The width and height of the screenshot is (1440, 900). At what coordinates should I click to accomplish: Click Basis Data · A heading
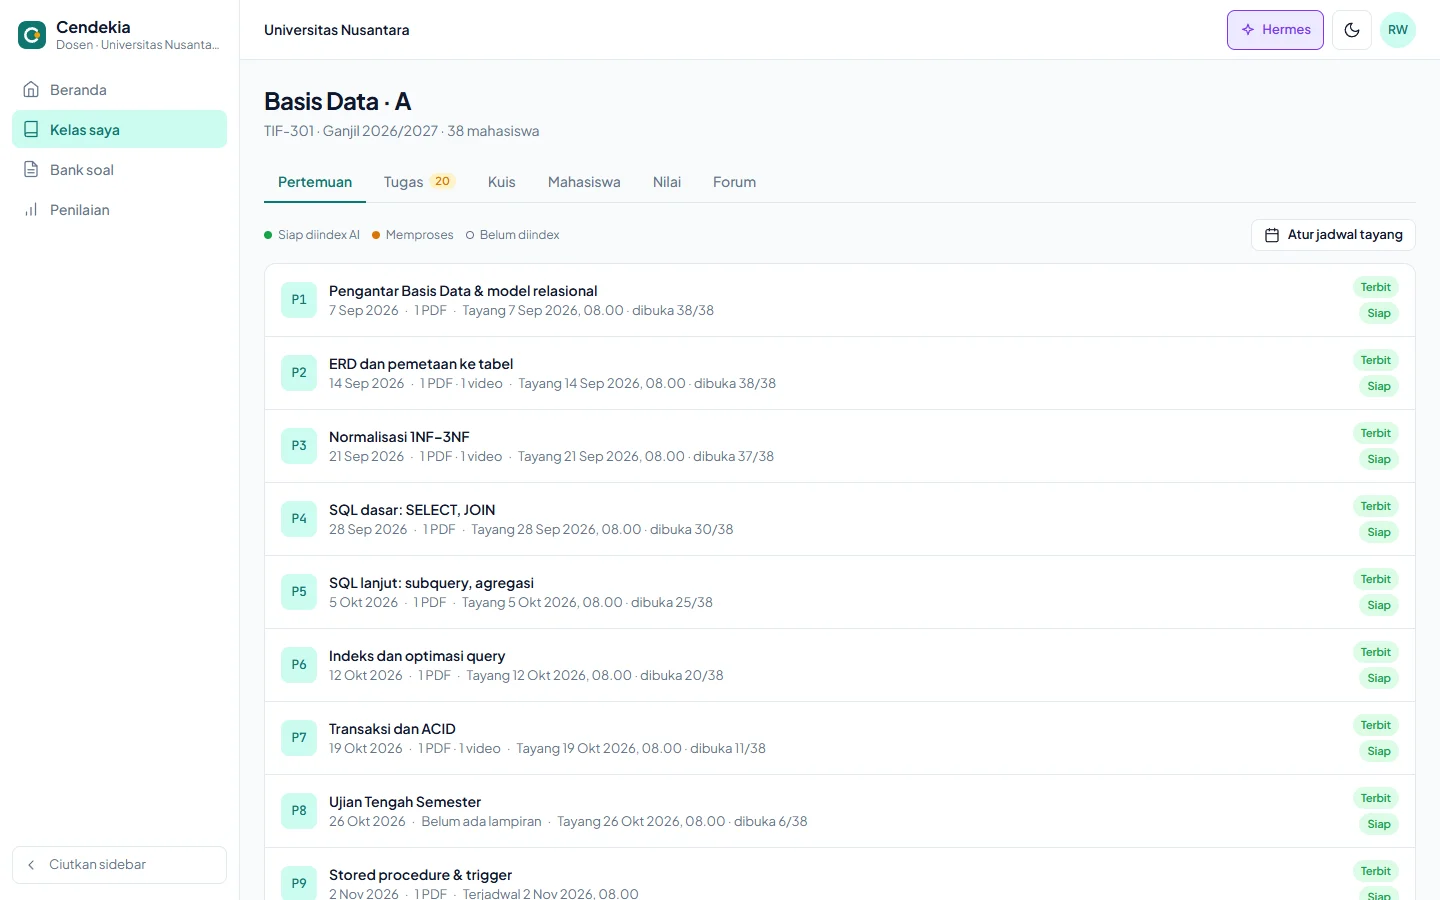coord(337,101)
